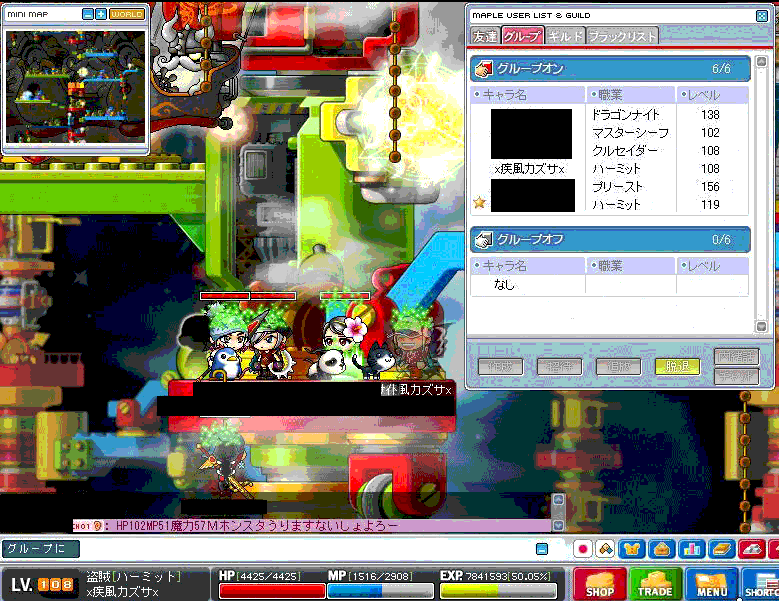Select the ドラゴンナイト level 138 row
779x601 pixels.
tap(610, 115)
